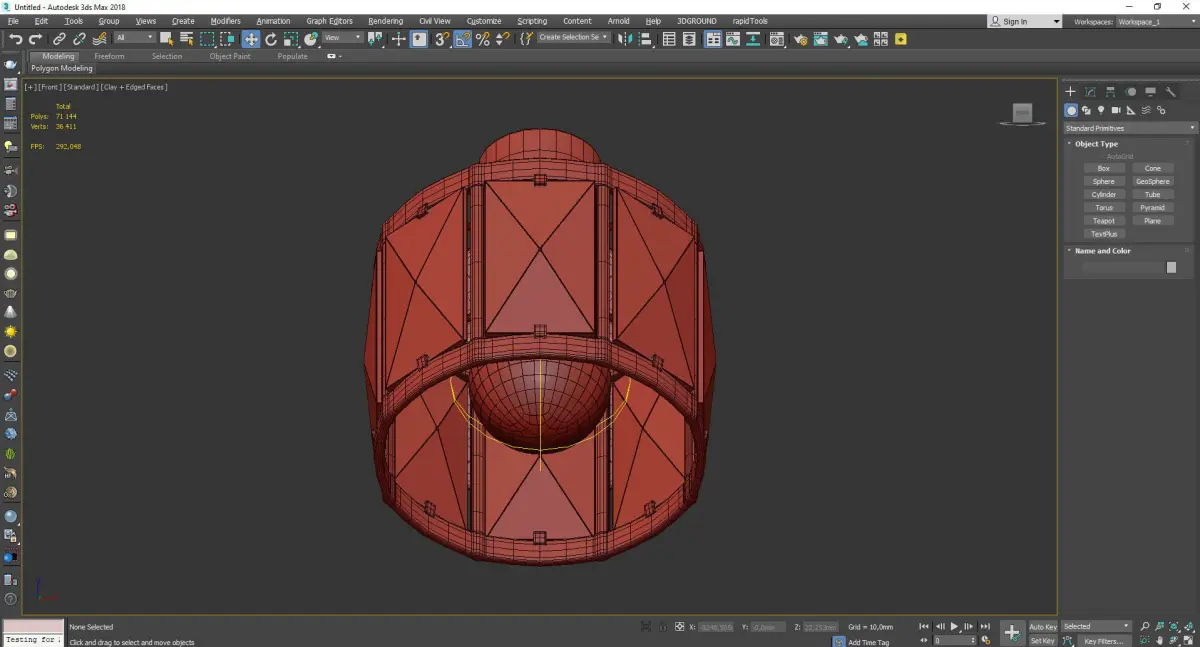This screenshot has width=1200, height=647.
Task: Click the Teapot primitive button
Action: (1103, 221)
